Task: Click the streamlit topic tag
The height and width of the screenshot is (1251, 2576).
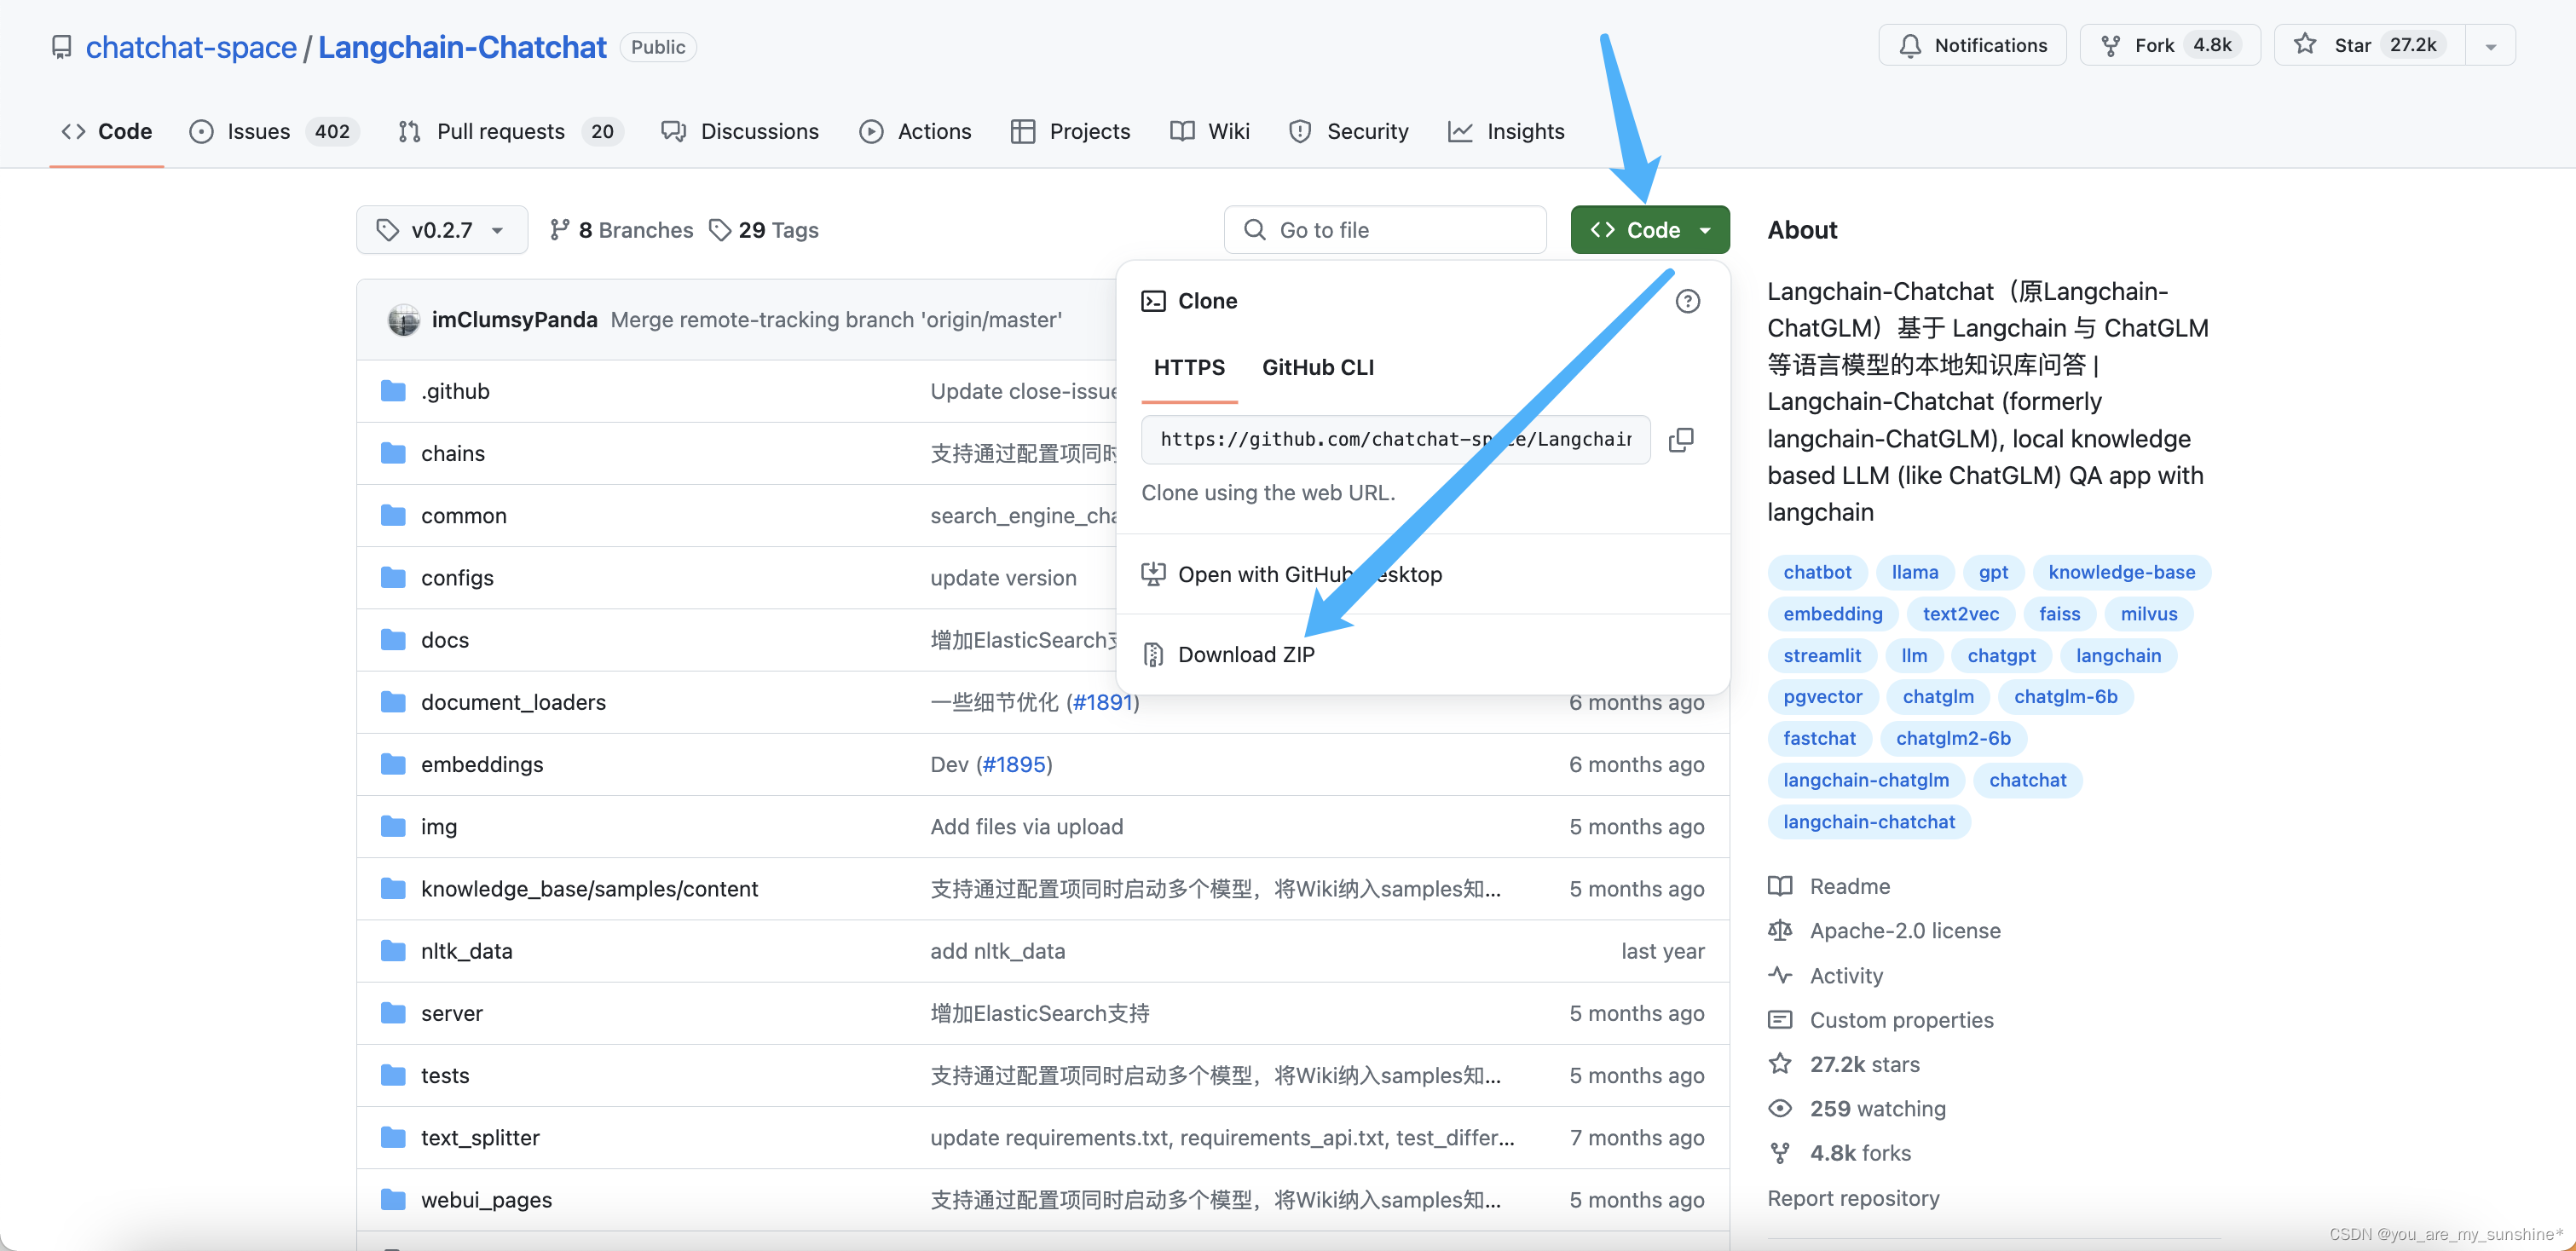Action: 1821,655
